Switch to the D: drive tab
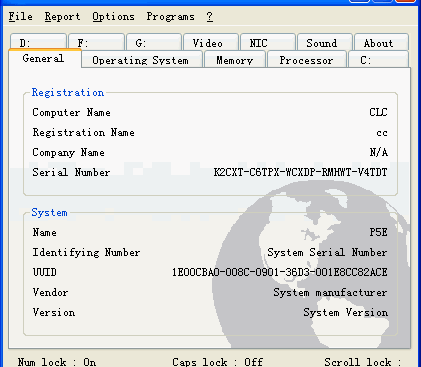421x367 pixels. (x=38, y=42)
